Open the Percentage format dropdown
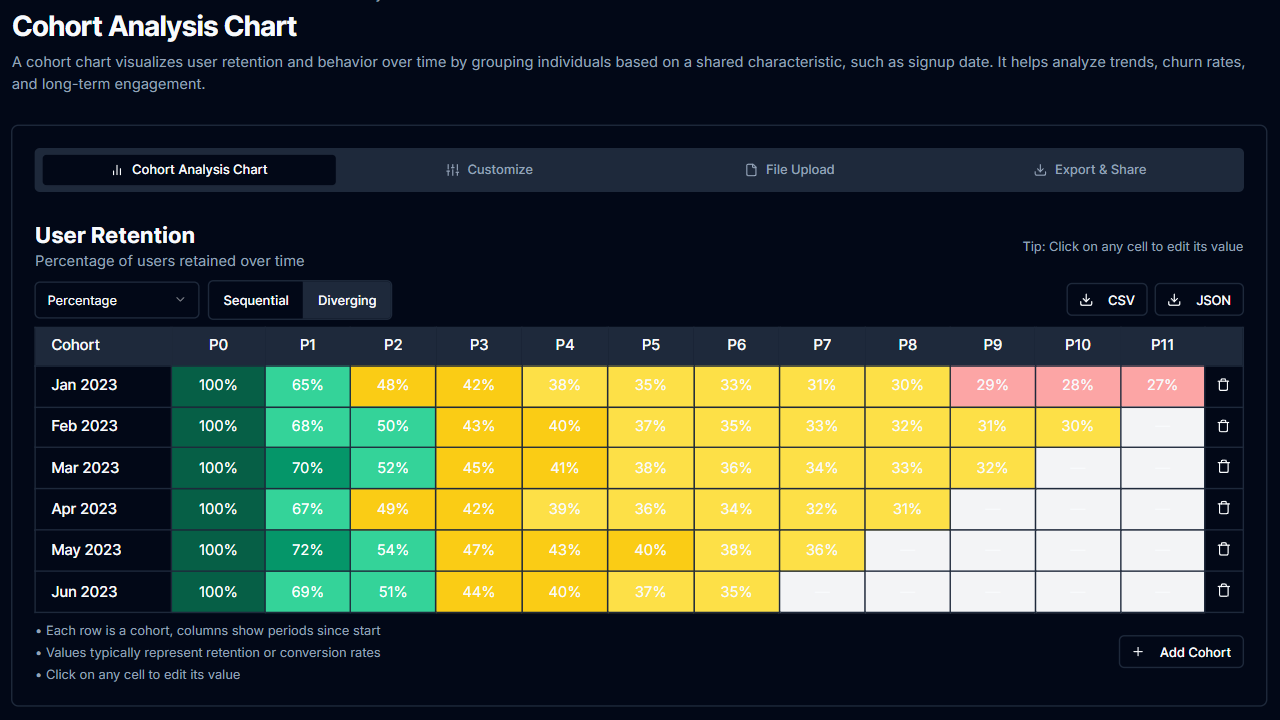This screenshot has height=720, width=1280. 116,300
